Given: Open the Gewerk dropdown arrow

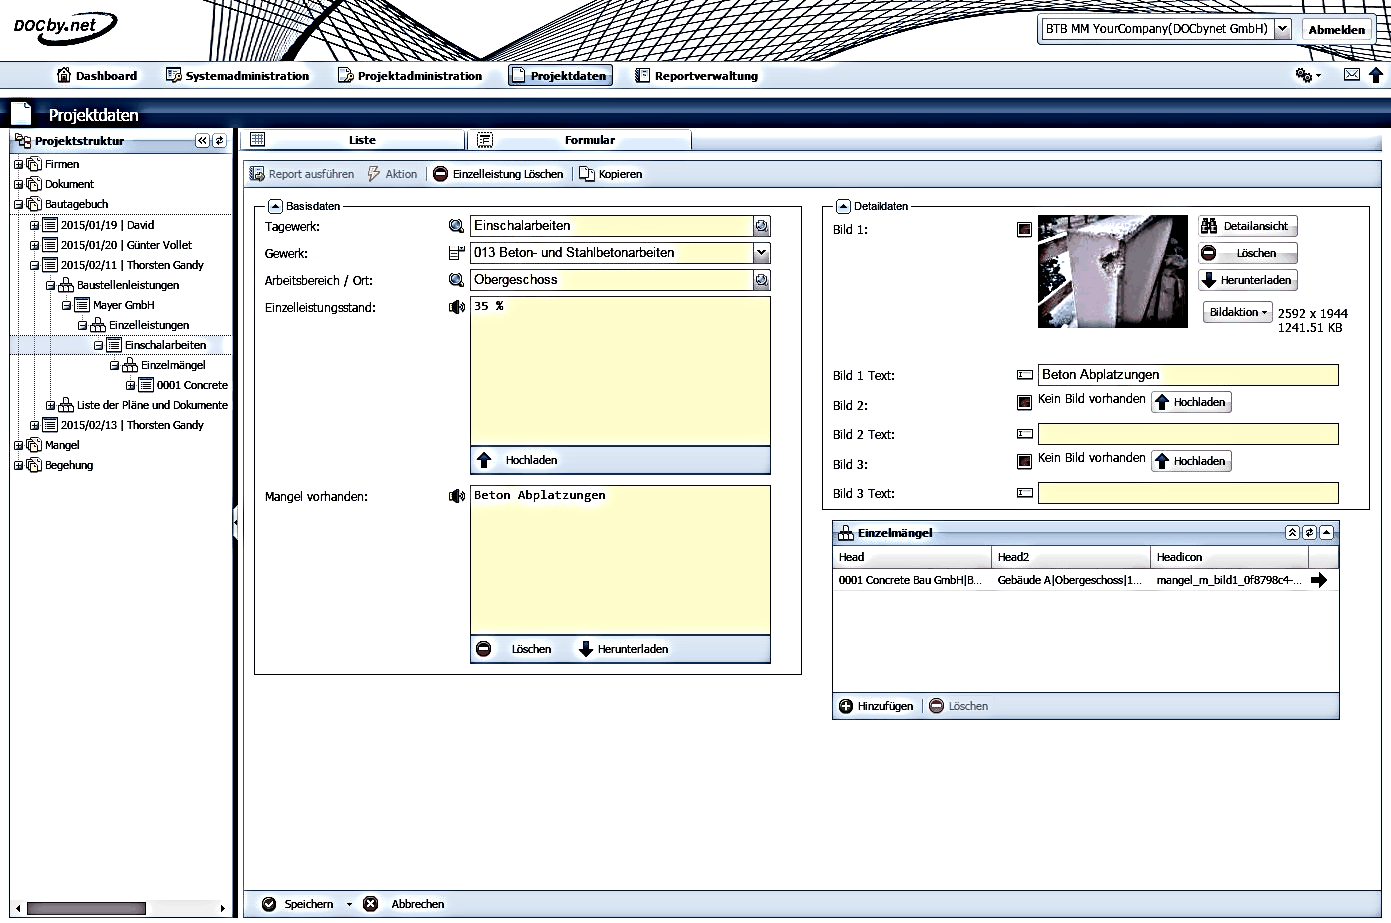Looking at the screenshot, I should click(762, 253).
